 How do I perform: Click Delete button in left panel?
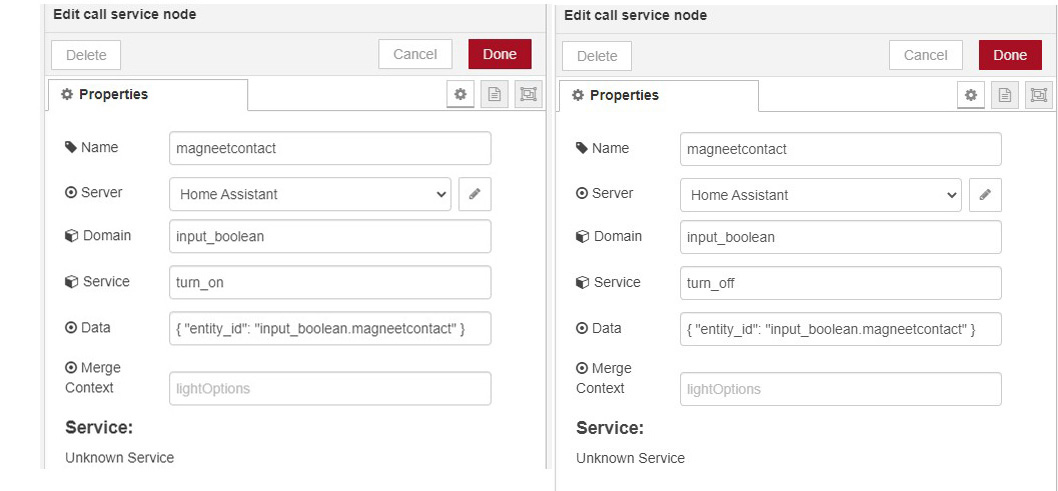[x=86, y=55]
